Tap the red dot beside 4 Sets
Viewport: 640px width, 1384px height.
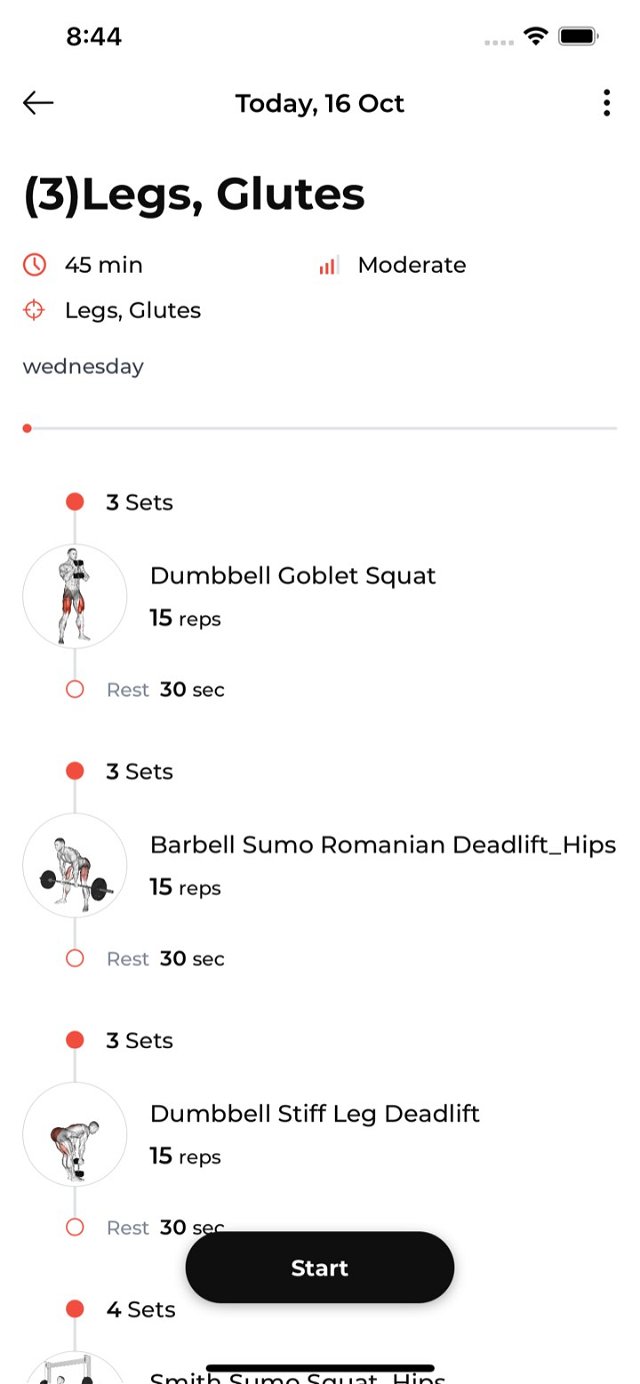(75, 1309)
